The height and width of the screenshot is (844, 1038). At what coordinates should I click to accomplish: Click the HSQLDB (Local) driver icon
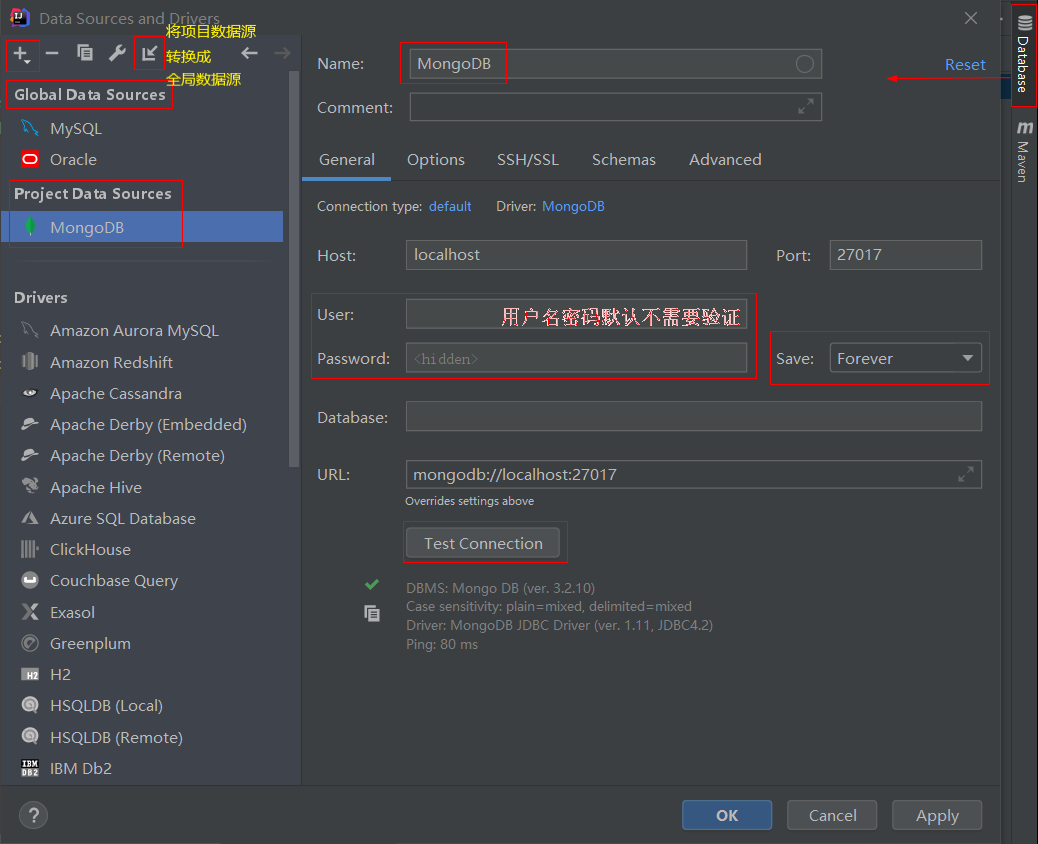(30, 705)
